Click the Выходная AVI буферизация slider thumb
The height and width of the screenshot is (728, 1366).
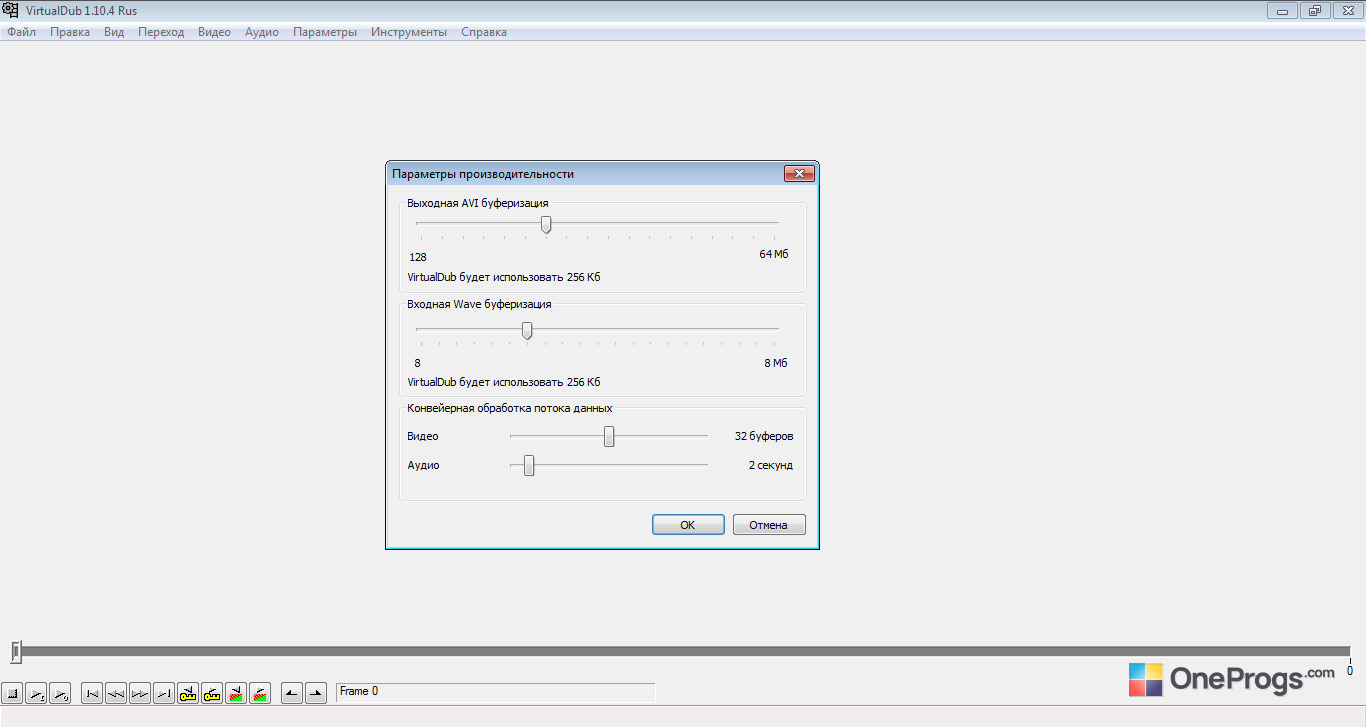[546, 225]
